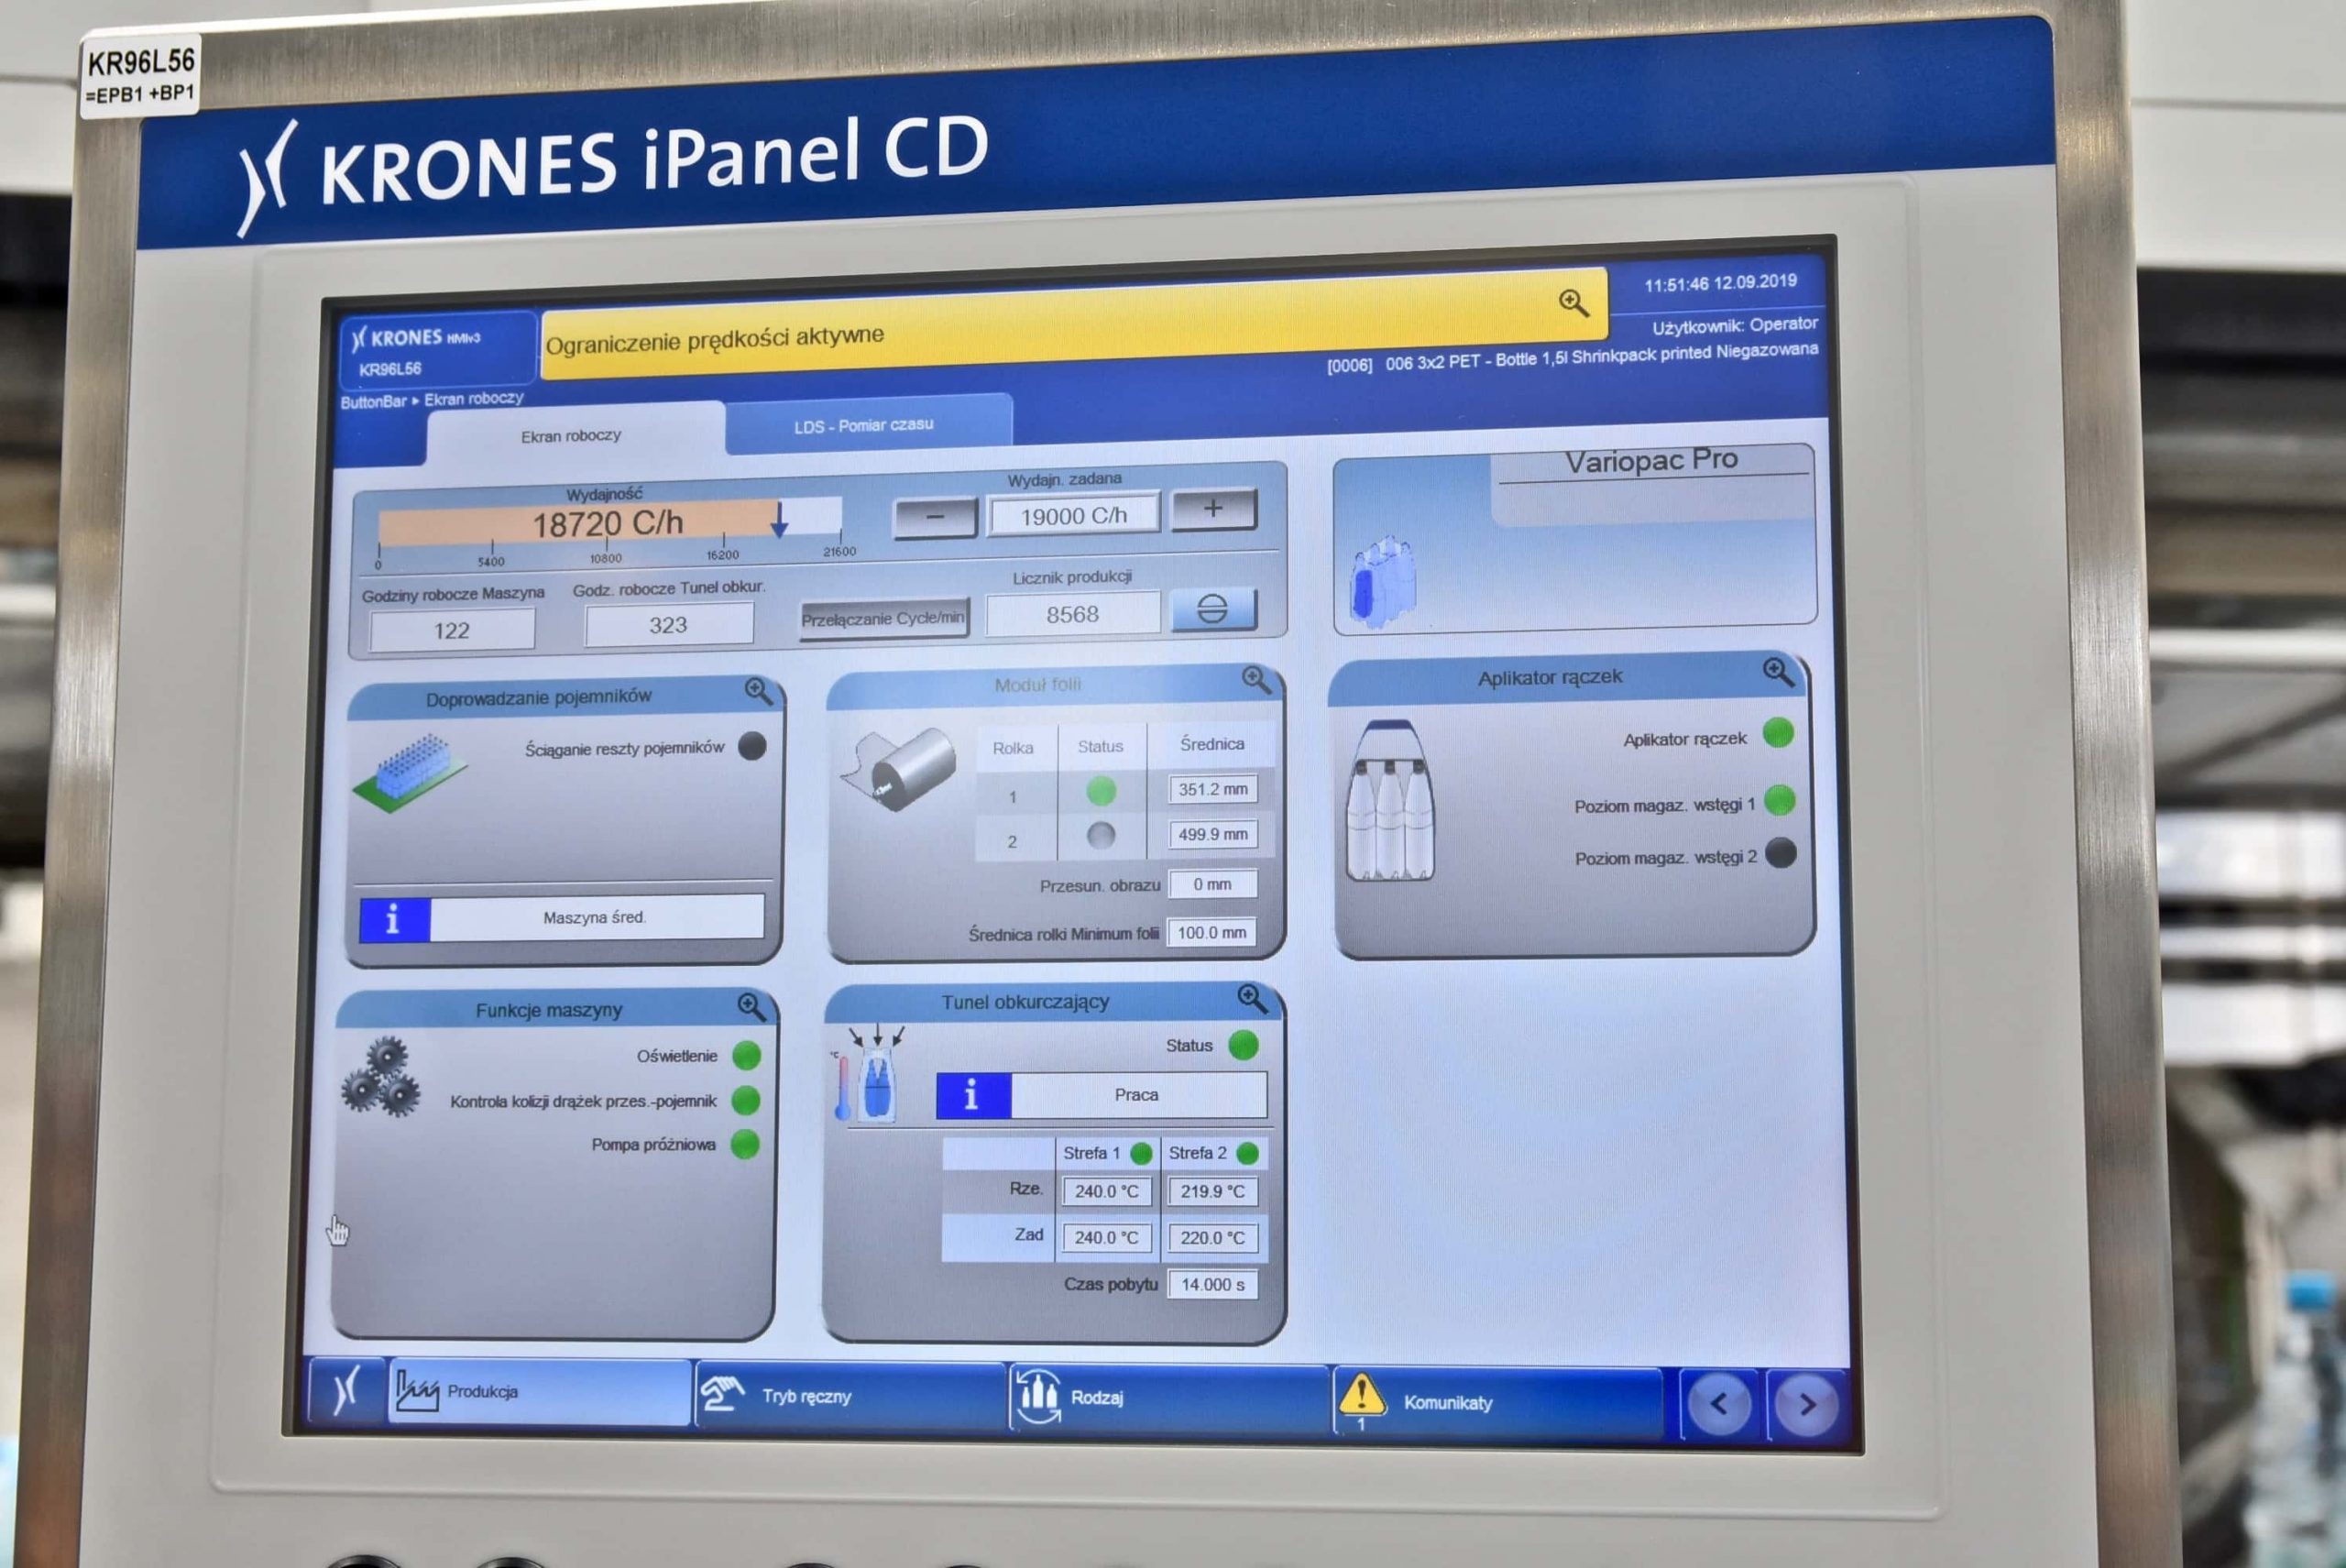The height and width of the screenshot is (1568, 2346).
Task: Click info icon beside Maszyna śred.
Action: click(x=394, y=919)
